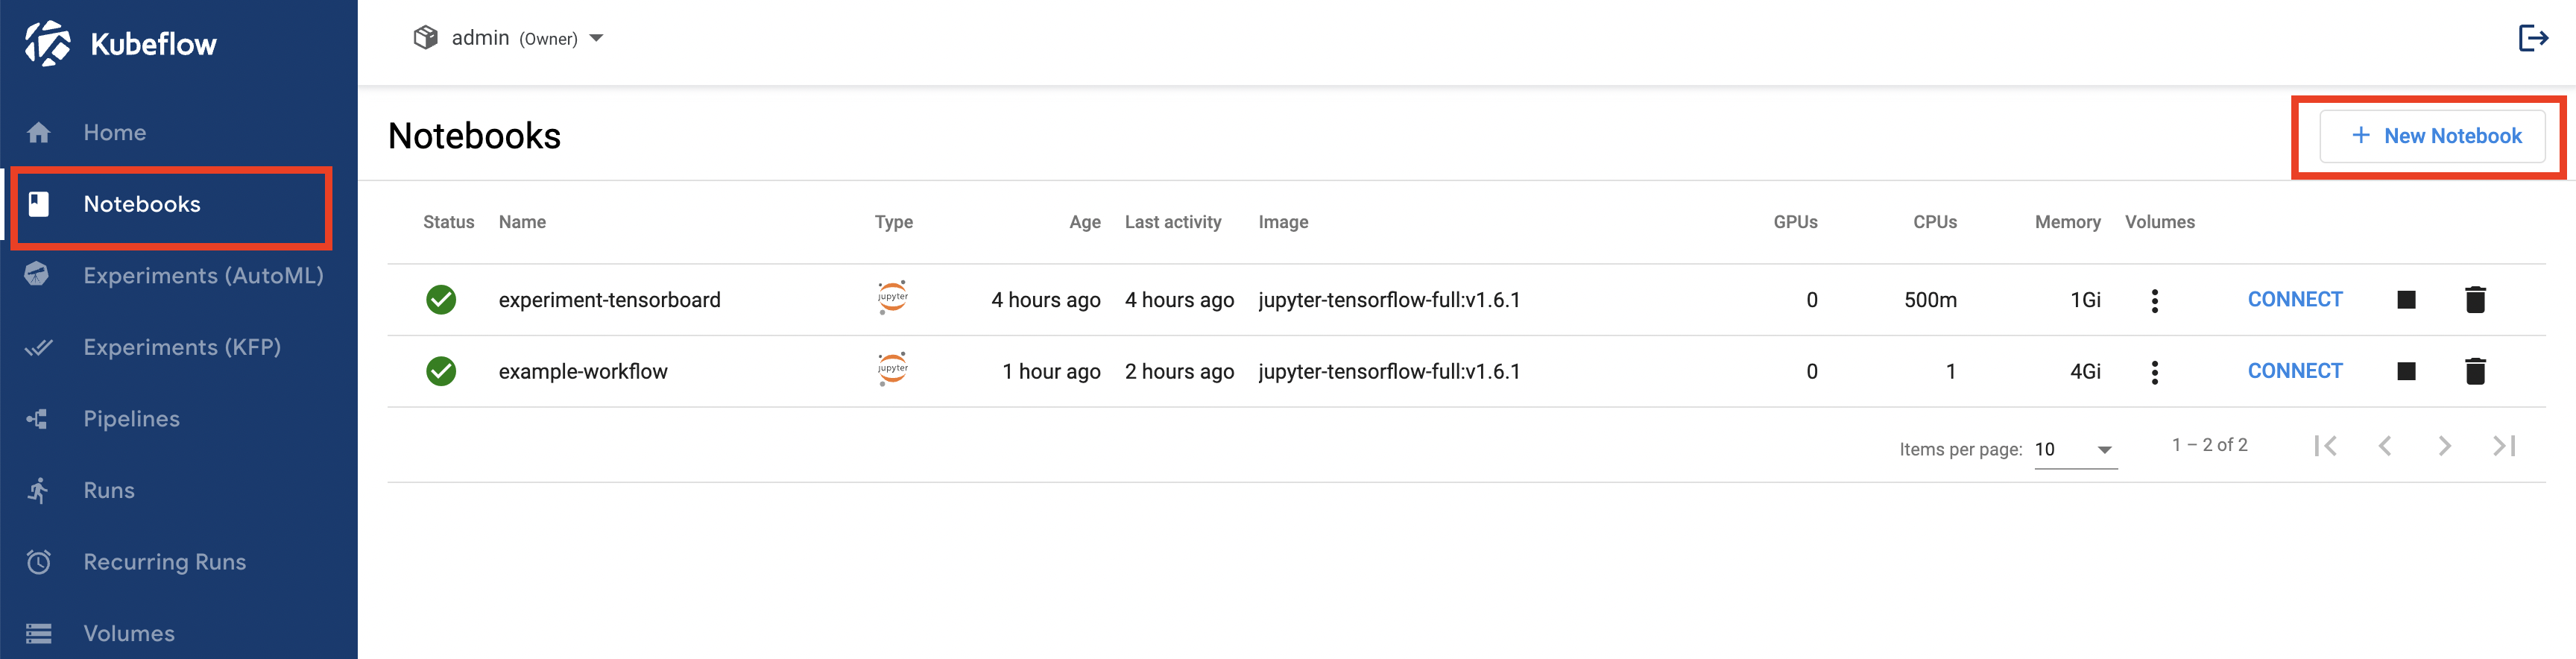Screen dimensions: 2576x659
Task: Select Recurring Runs from sidebar
Action: (x=164, y=562)
